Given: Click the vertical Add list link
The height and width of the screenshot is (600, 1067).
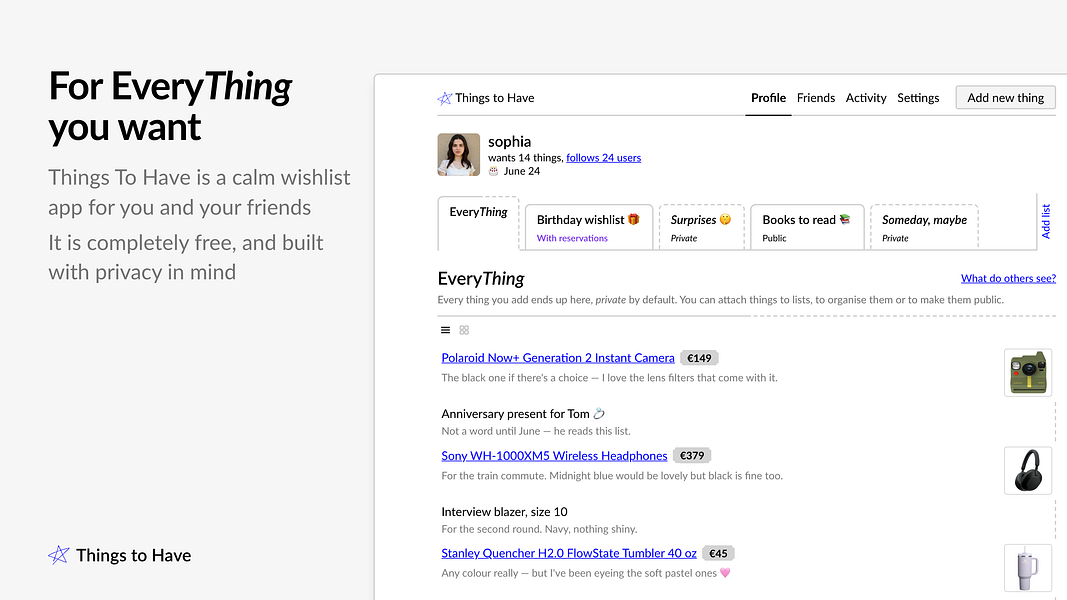Looking at the screenshot, I should pyautogui.click(x=1046, y=221).
